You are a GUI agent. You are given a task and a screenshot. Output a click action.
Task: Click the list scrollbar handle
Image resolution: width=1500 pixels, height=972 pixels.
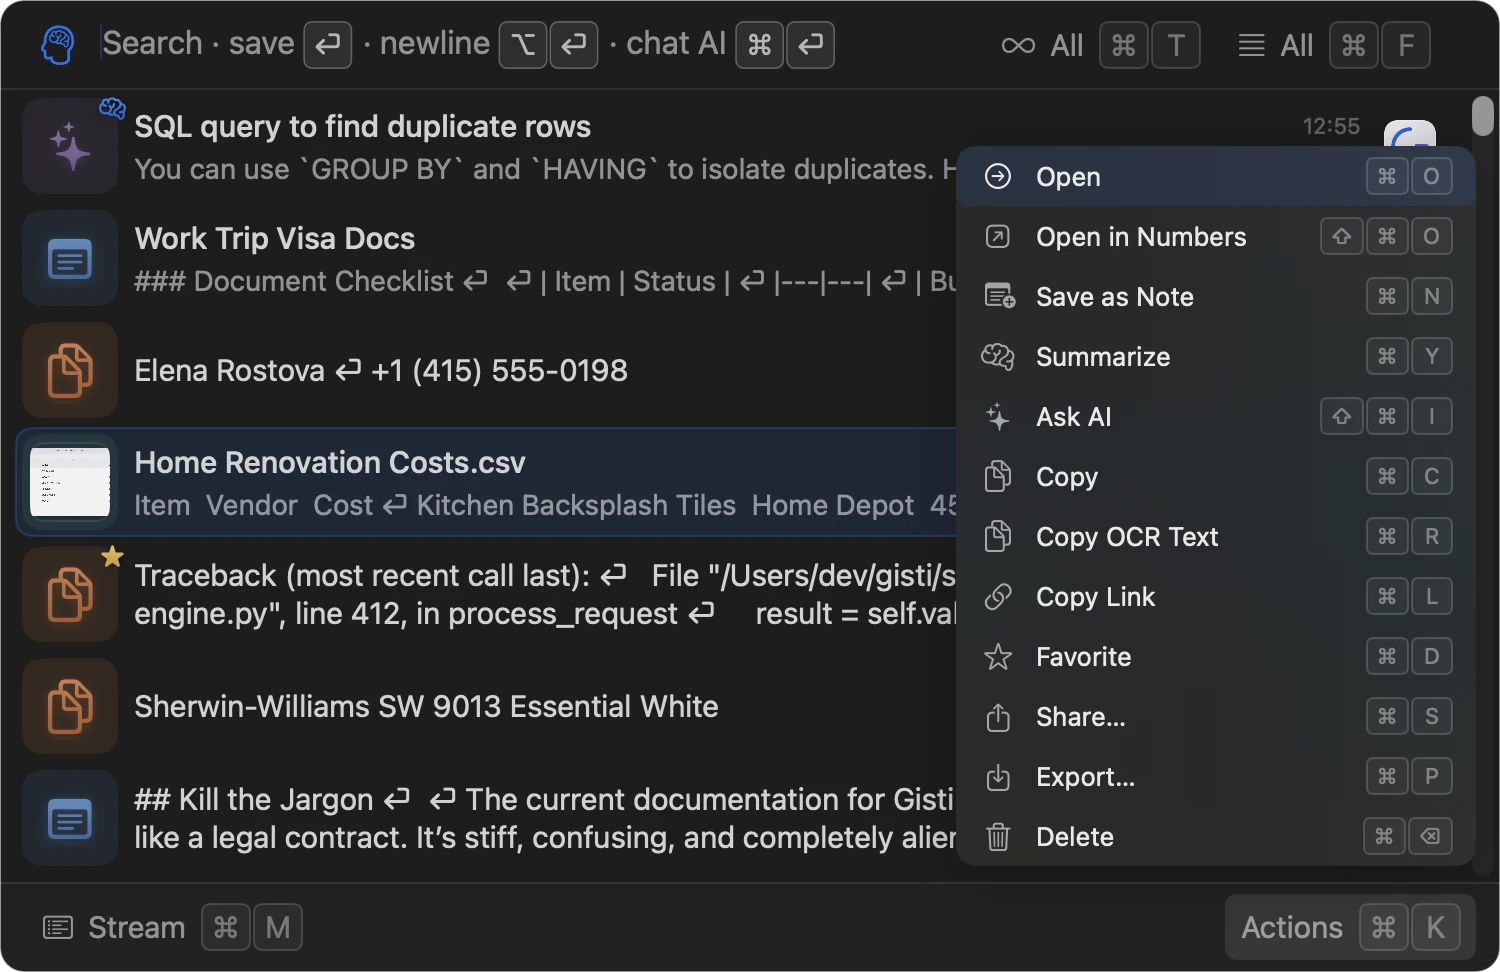pos(1483,116)
